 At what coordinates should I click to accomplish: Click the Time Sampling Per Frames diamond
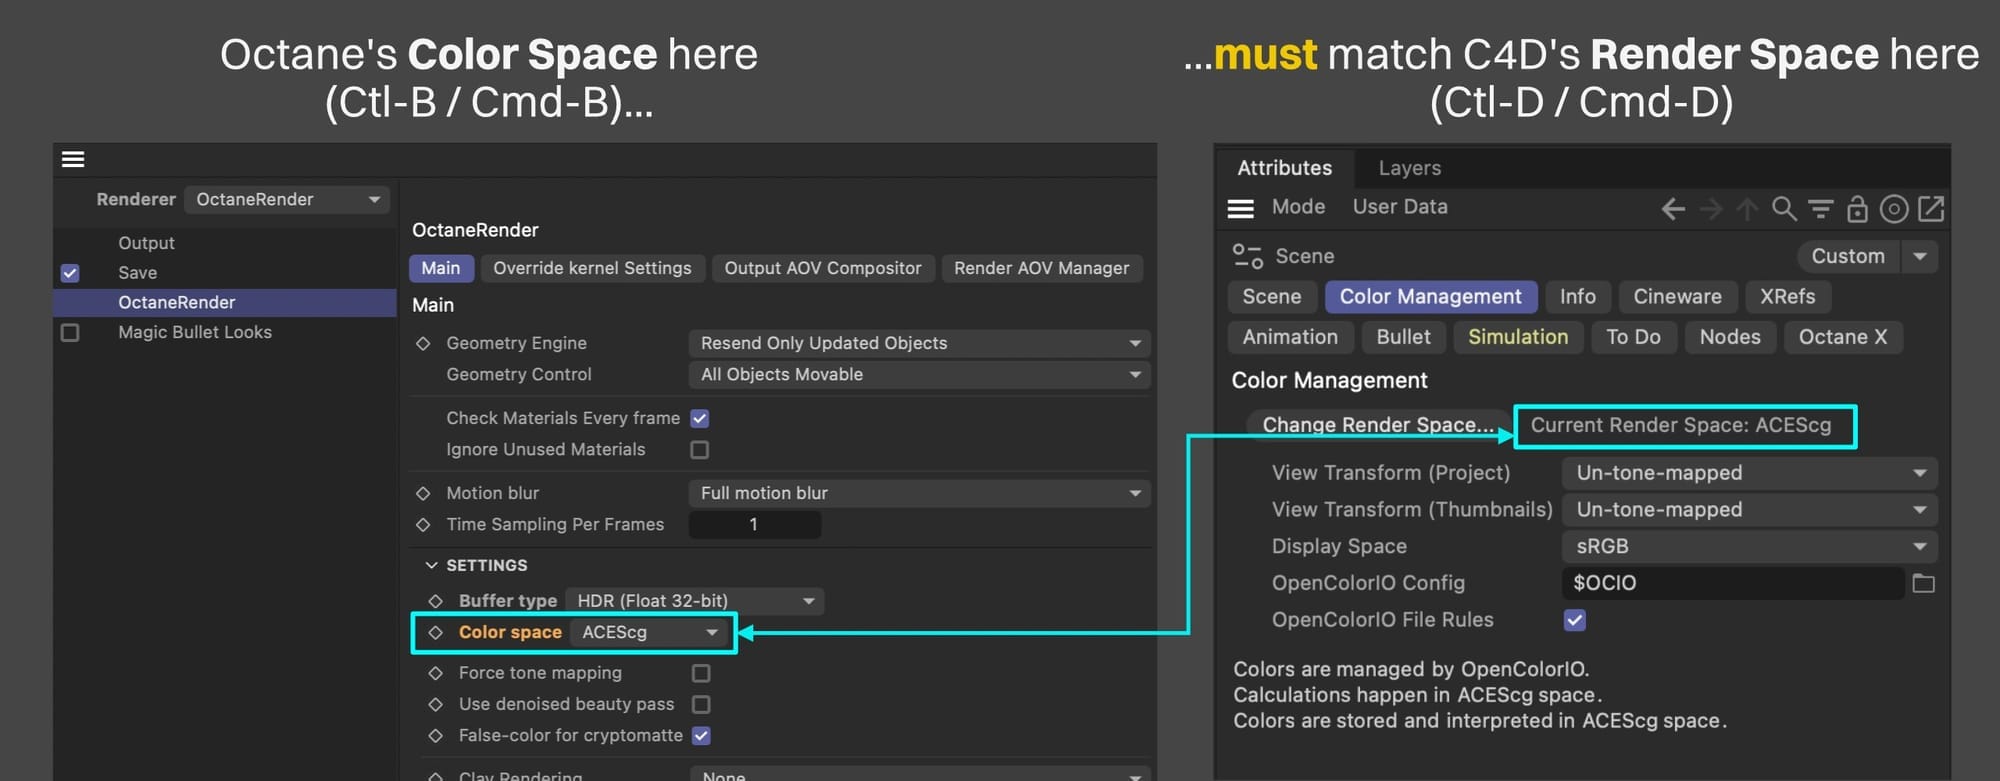[423, 524]
